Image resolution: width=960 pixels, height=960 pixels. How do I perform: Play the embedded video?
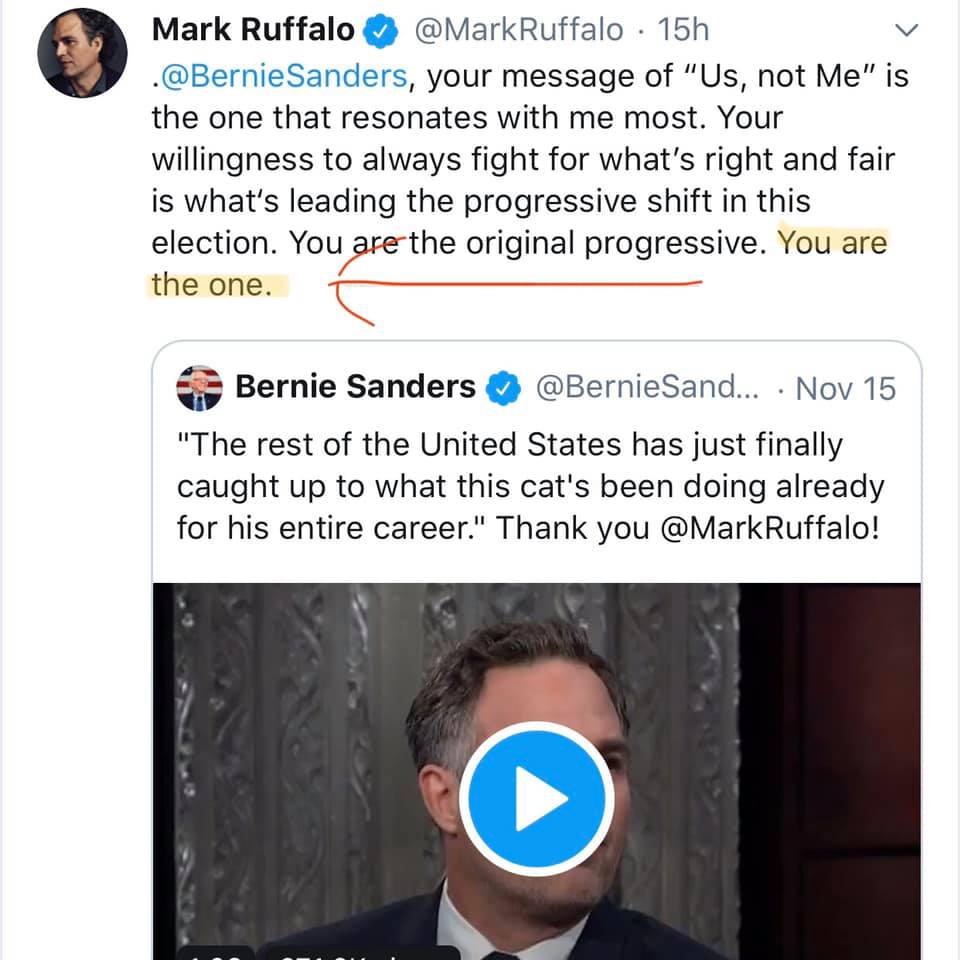click(535, 797)
